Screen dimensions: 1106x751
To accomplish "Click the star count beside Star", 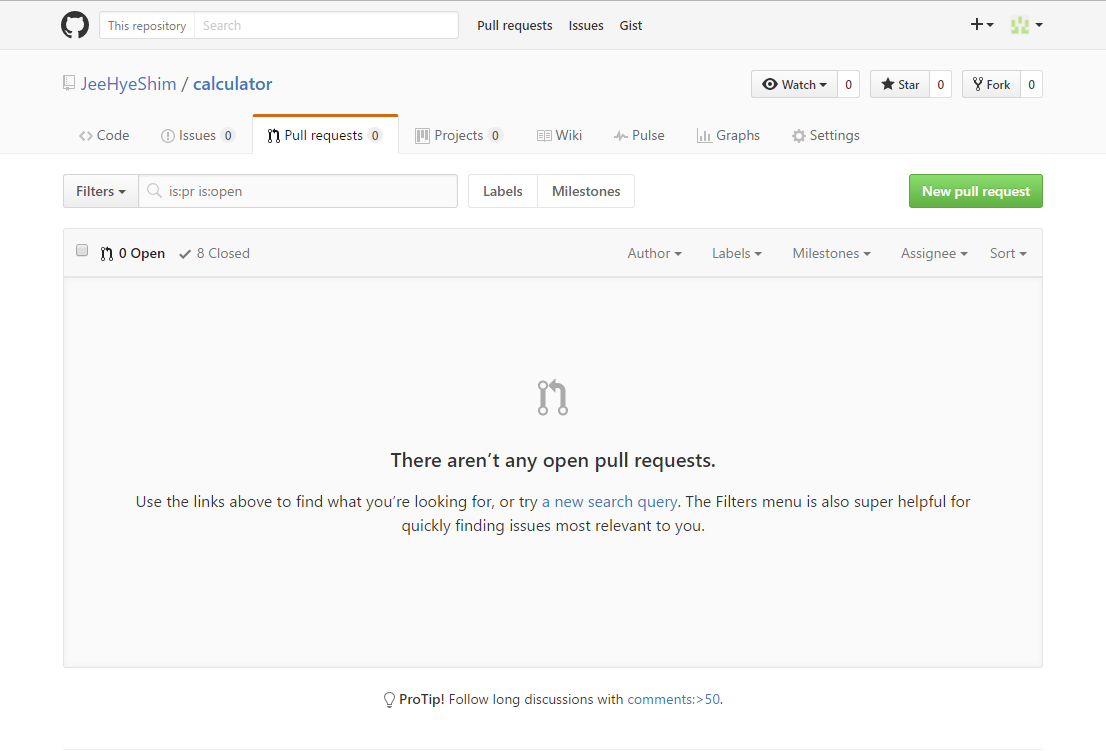I will click(940, 85).
